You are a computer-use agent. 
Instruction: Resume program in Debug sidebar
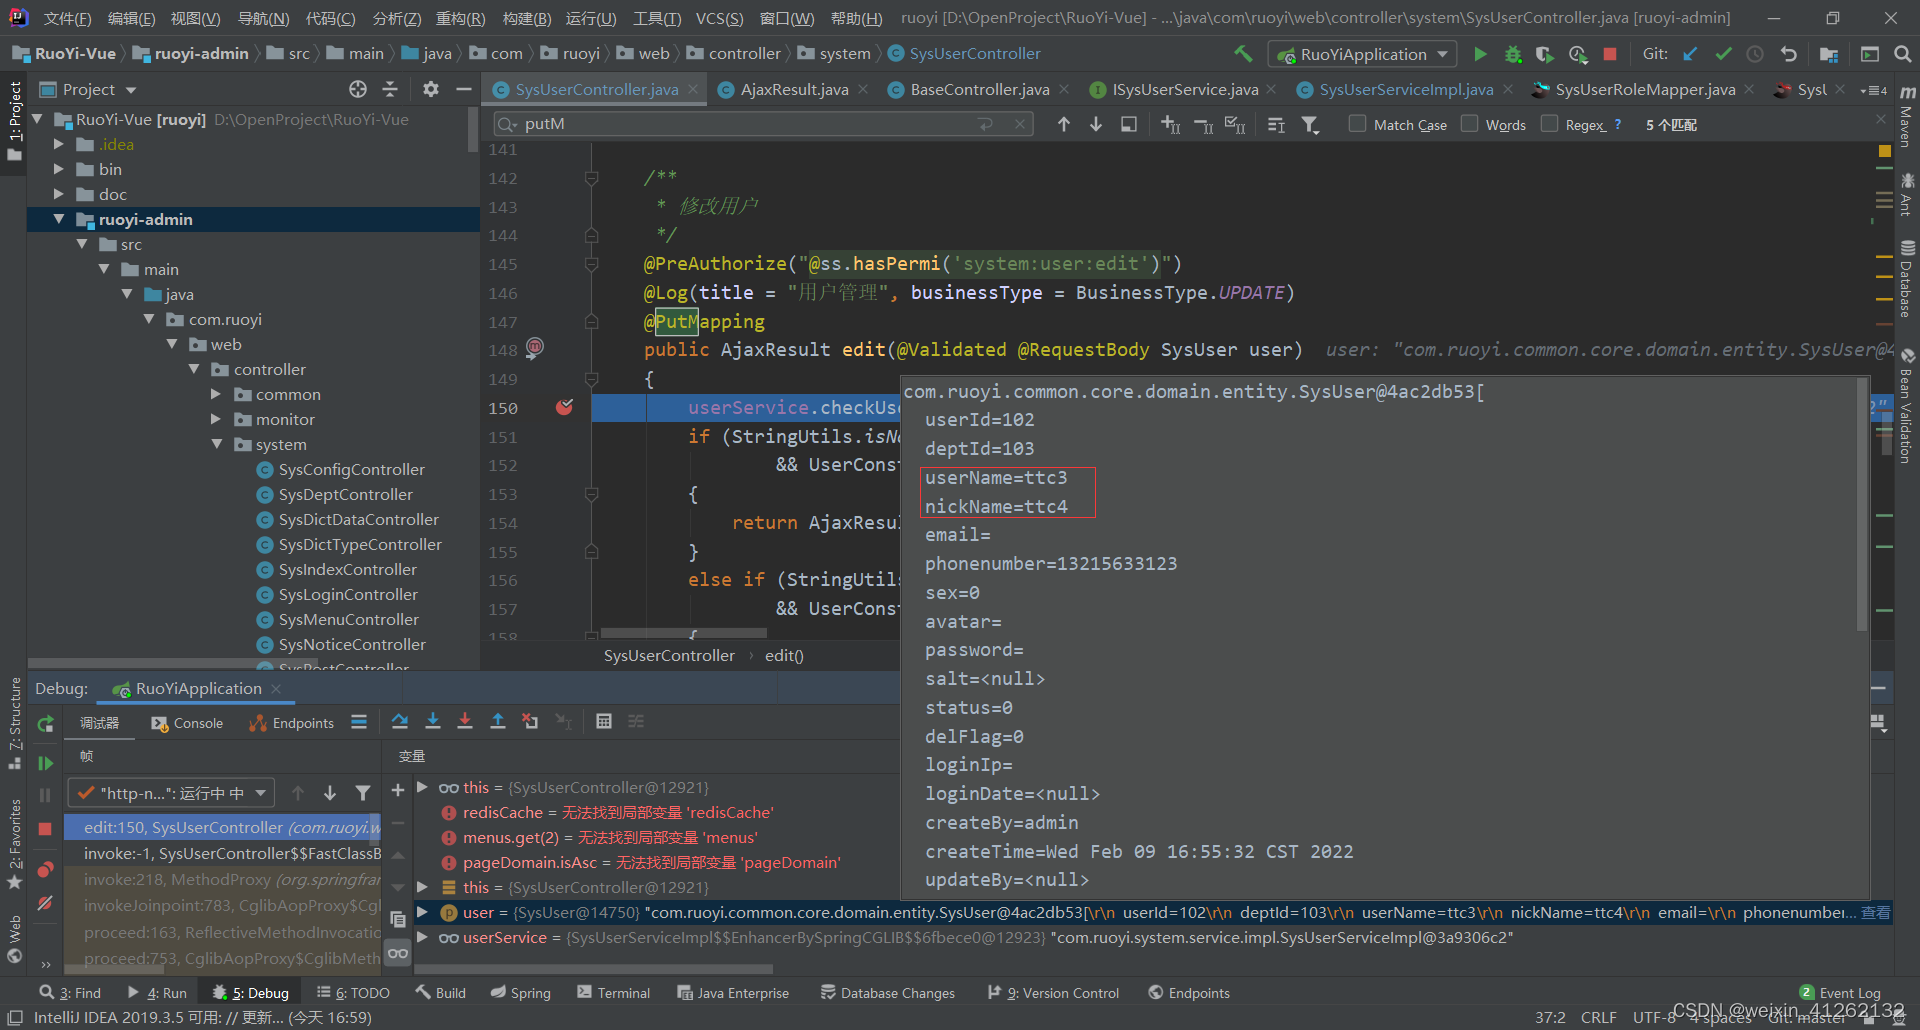[x=45, y=763]
